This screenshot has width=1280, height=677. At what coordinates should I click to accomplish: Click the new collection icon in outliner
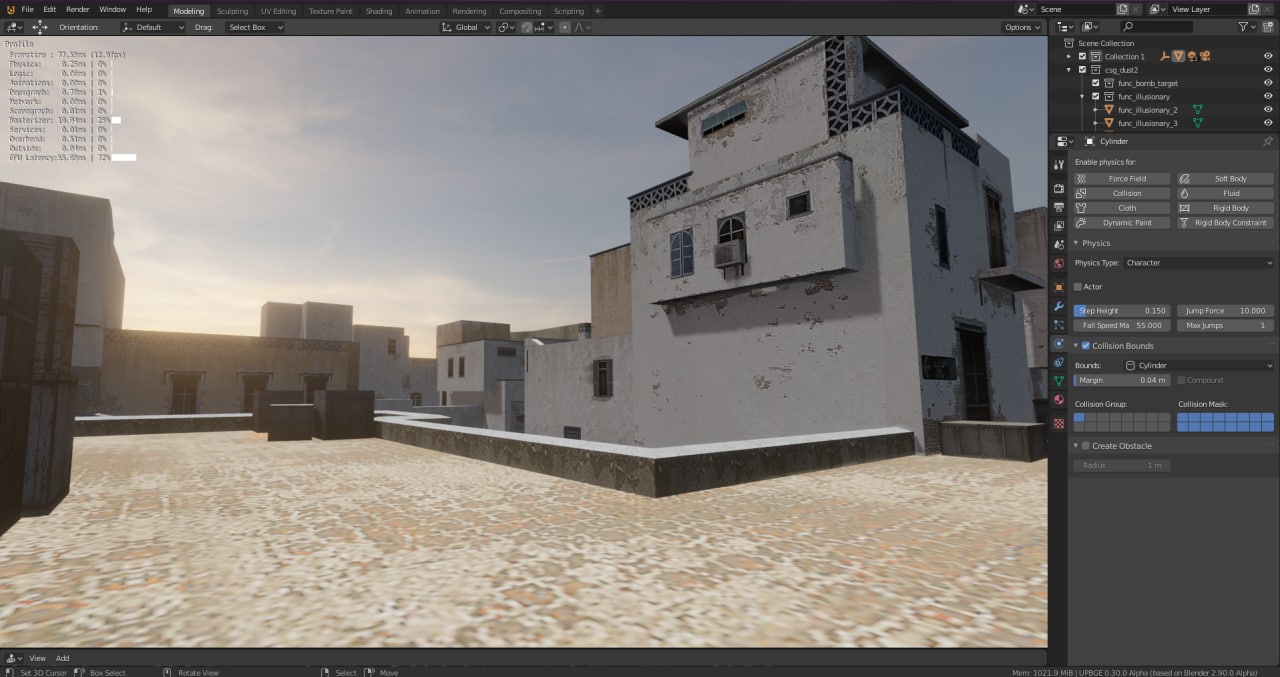(1269, 27)
